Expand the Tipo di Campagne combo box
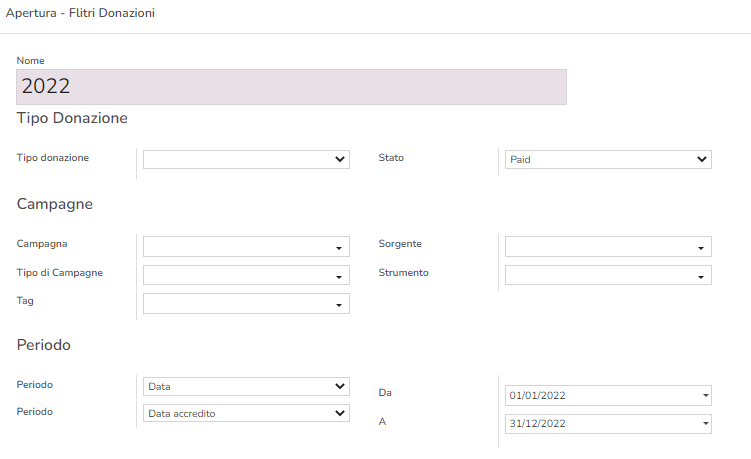 (246, 275)
